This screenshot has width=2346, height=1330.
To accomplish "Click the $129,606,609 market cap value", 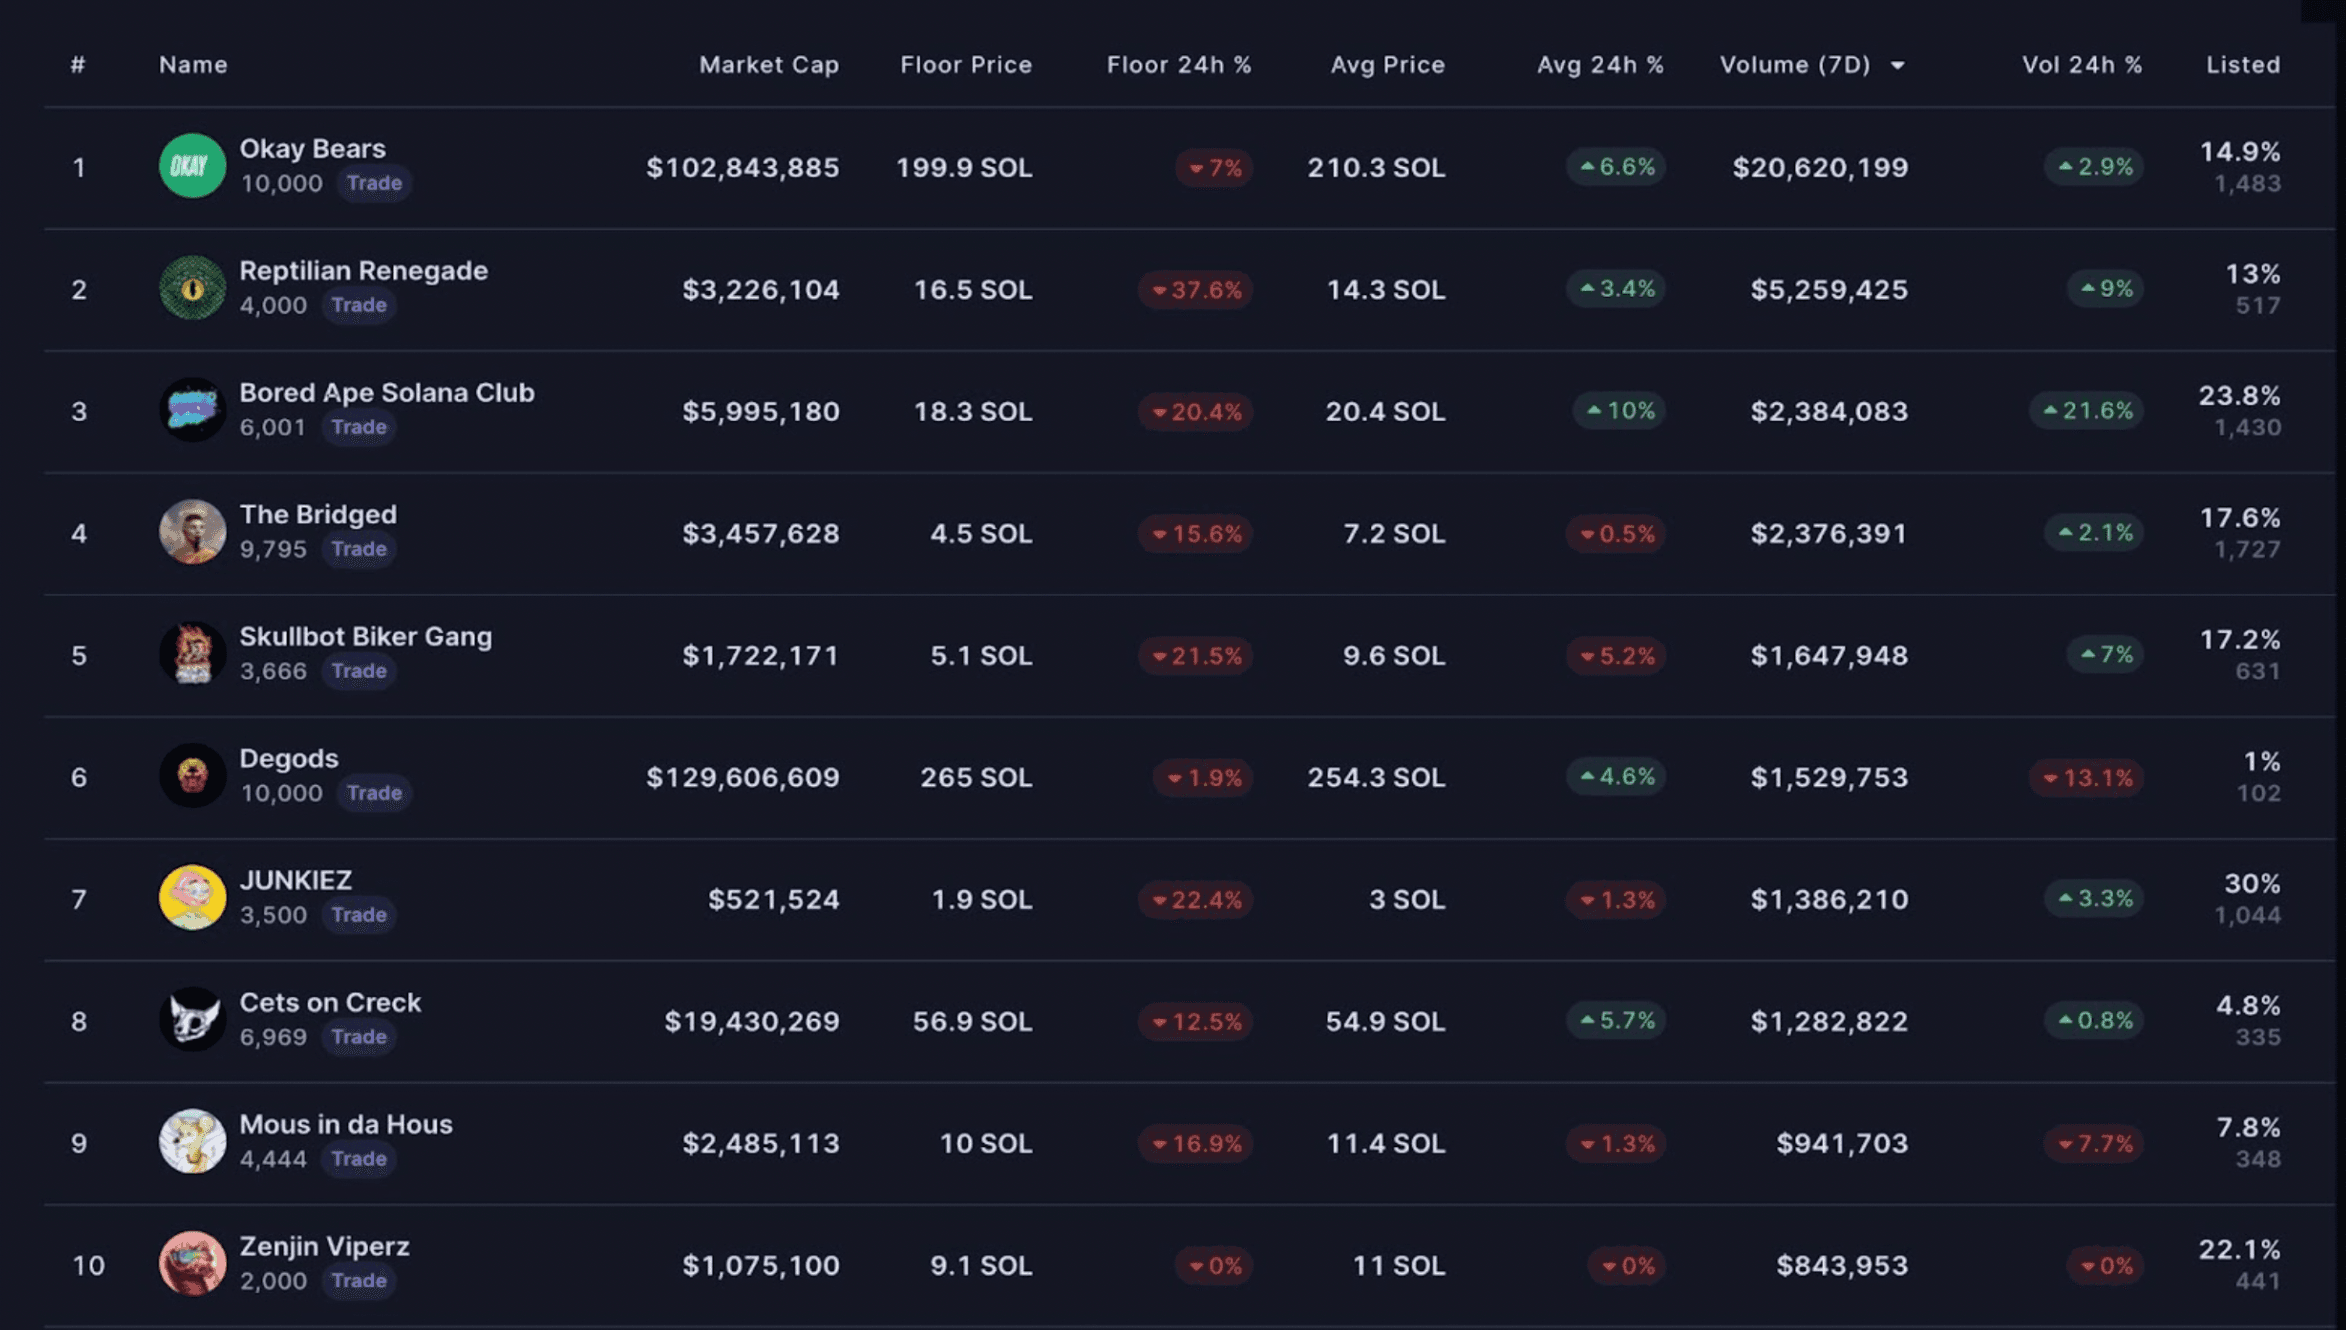I will 743,777.
